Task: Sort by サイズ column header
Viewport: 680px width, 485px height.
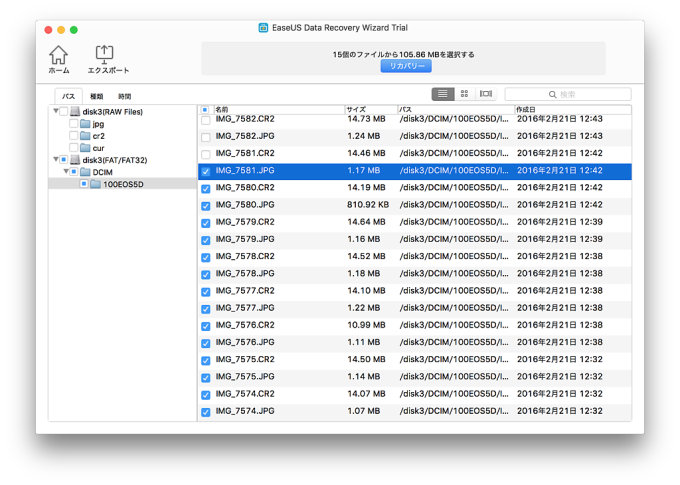Action: click(356, 108)
